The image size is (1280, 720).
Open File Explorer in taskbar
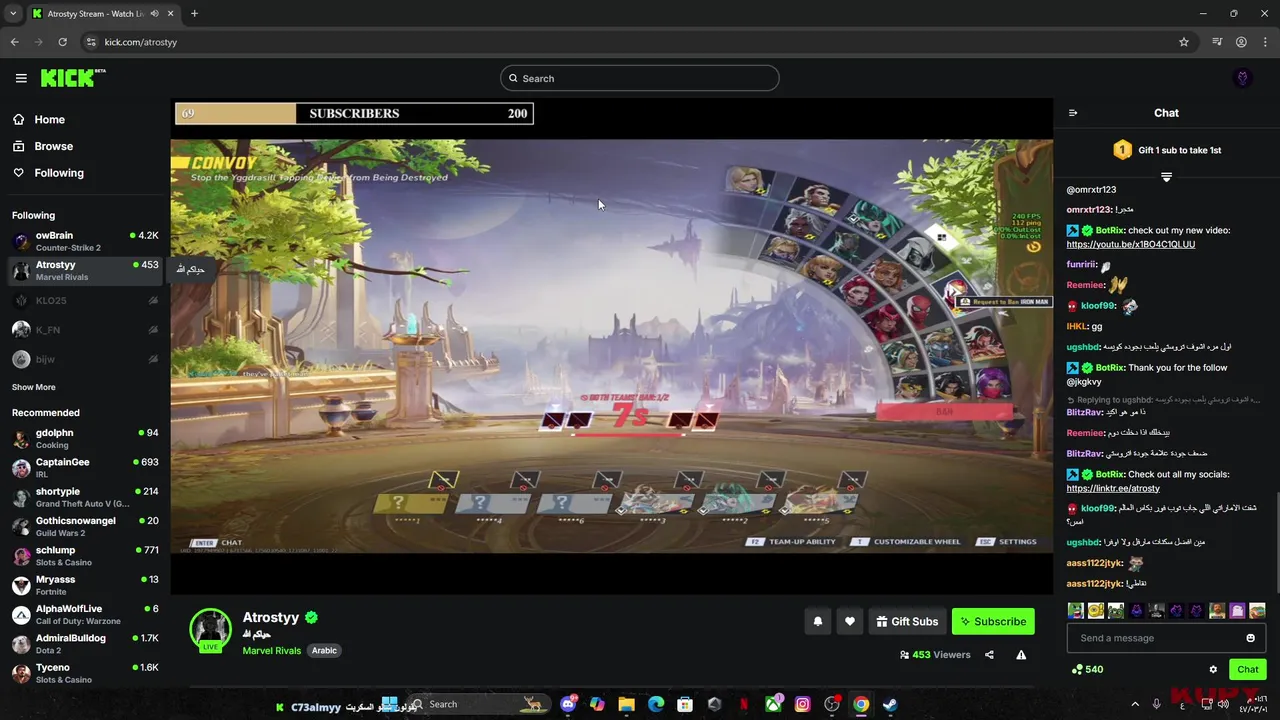click(x=626, y=704)
